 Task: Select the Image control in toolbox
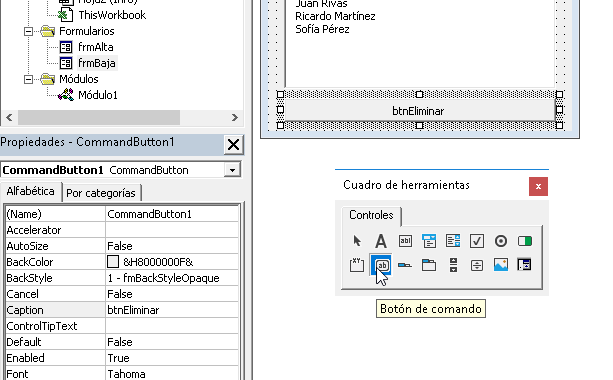pos(501,265)
